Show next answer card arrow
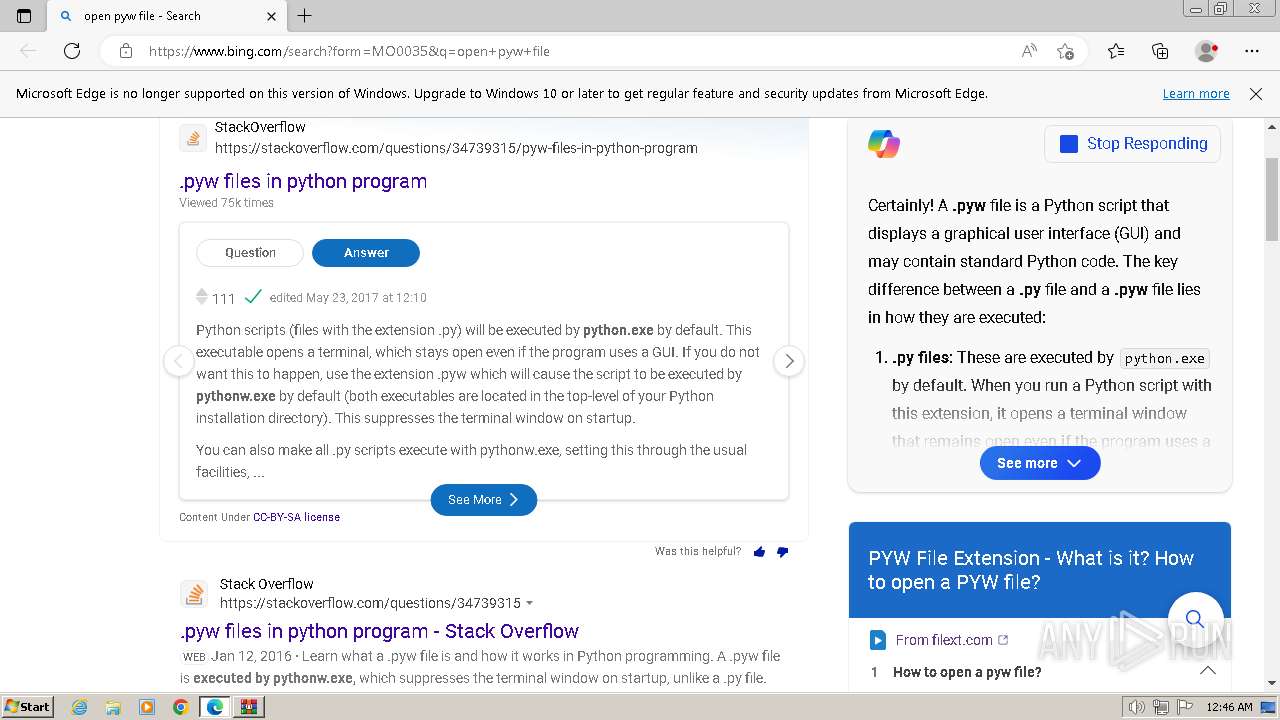The width and height of the screenshot is (1280, 720). tap(789, 361)
